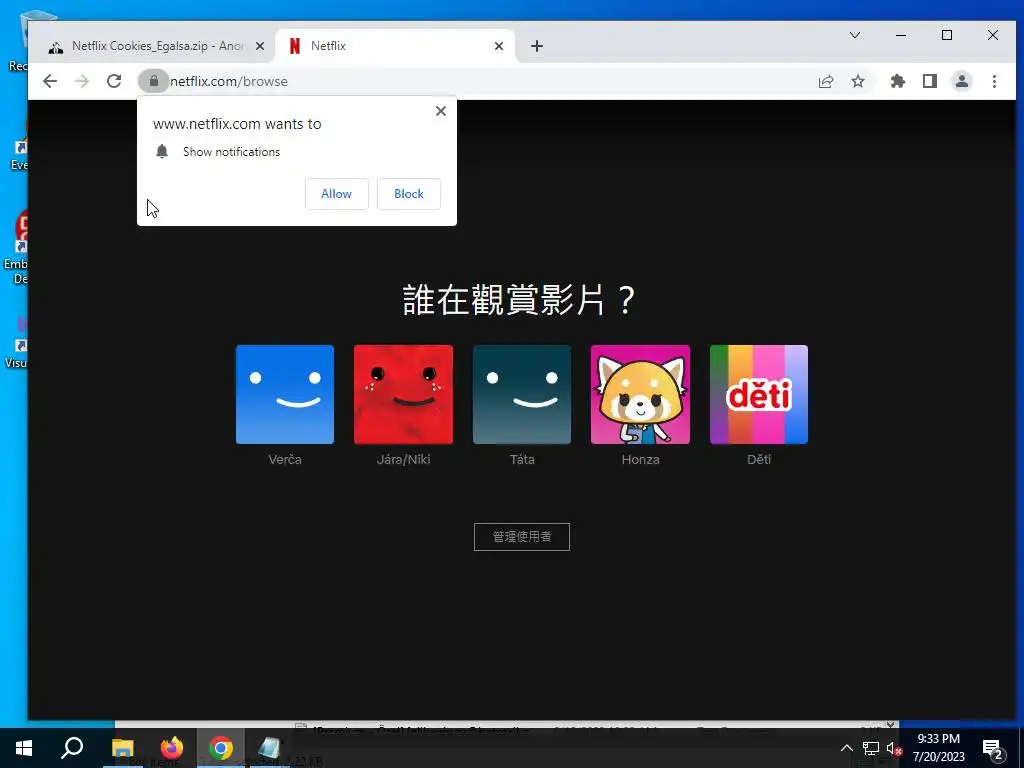The height and width of the screenshot is (768, 1024).
Task: Show hidden system tray icons
Action: [x=846, y=748]
